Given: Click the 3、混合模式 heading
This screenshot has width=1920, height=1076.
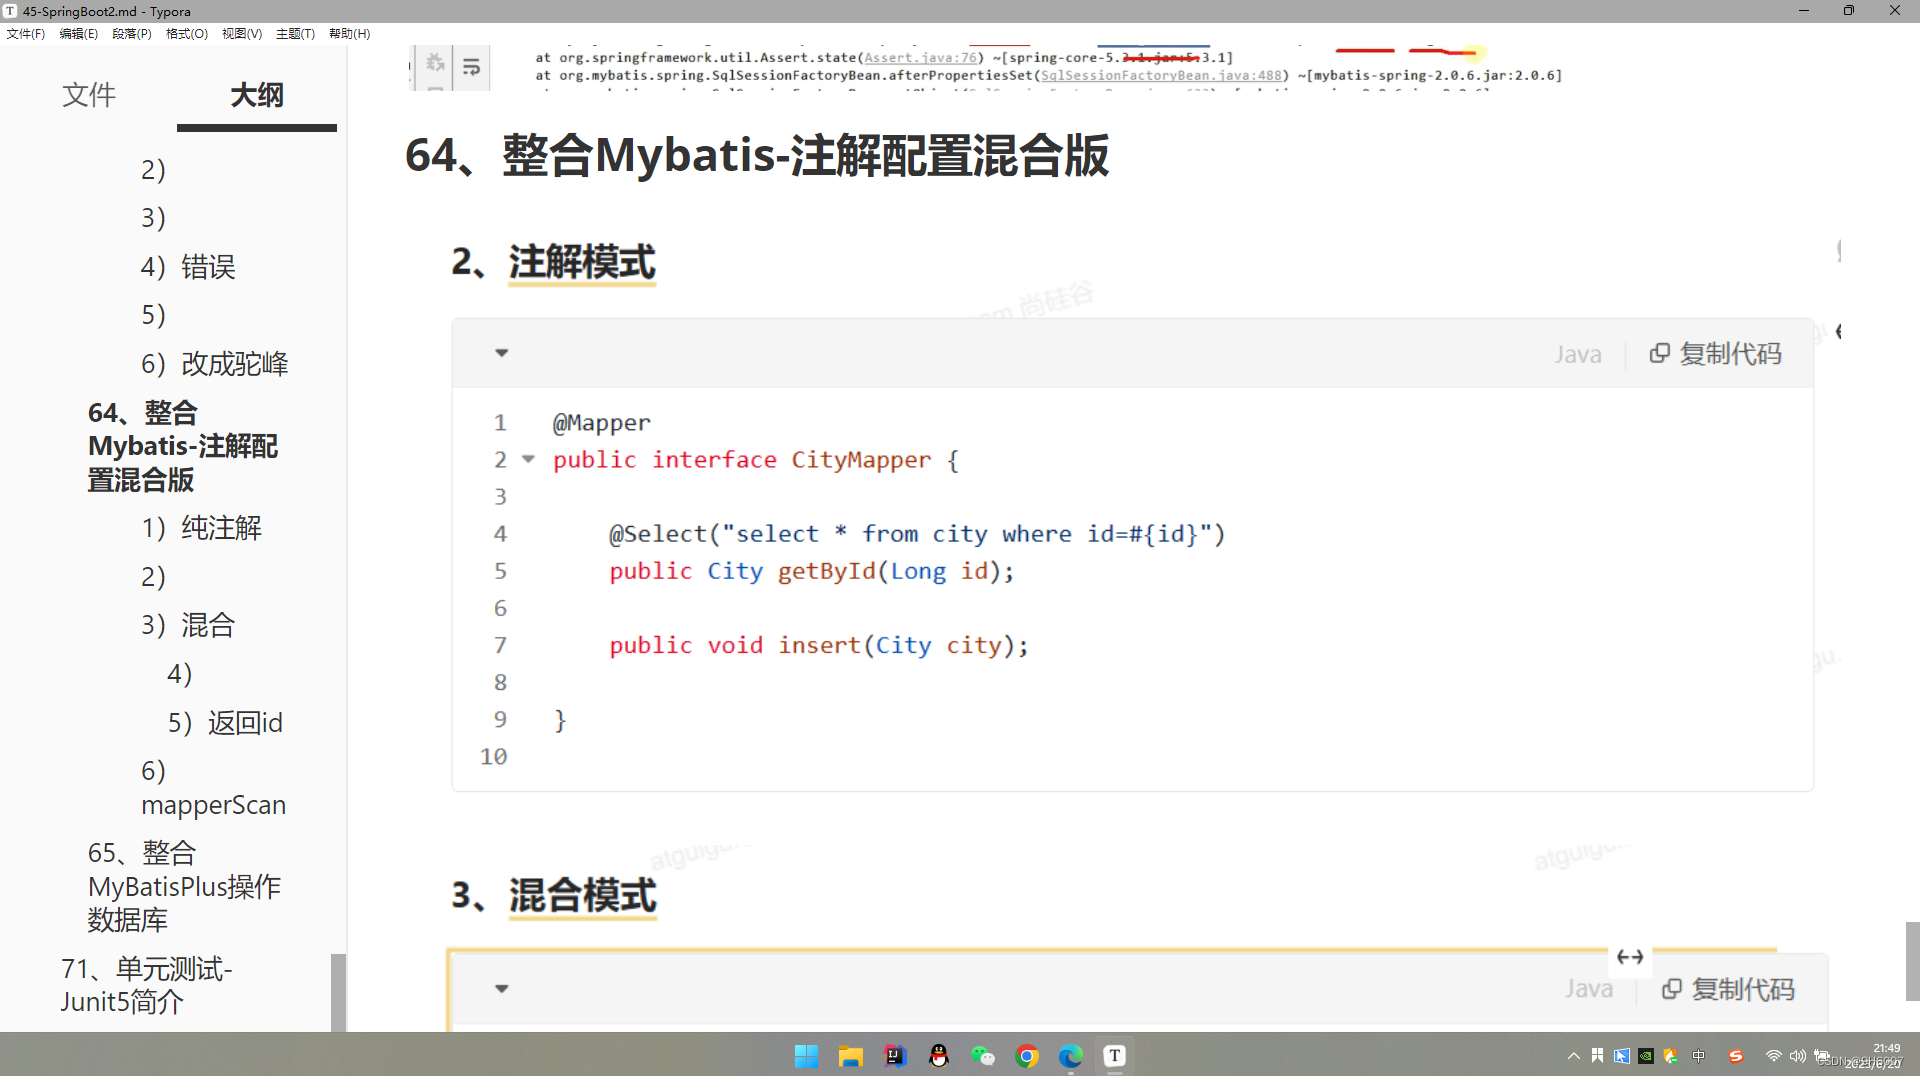Looking at the screenshot, I should 553,895.
